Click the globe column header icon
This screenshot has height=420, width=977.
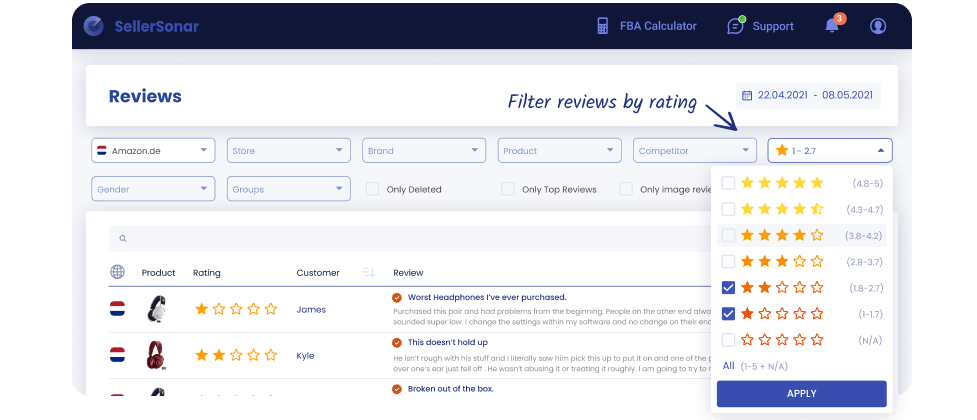tap(117, 272)
